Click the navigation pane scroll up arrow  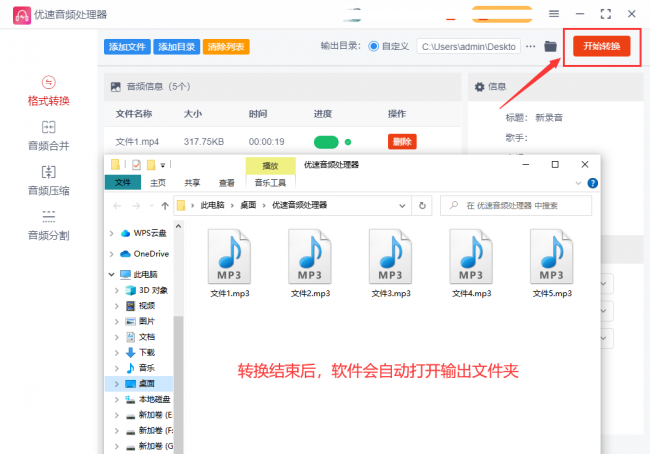coord(178,226)
